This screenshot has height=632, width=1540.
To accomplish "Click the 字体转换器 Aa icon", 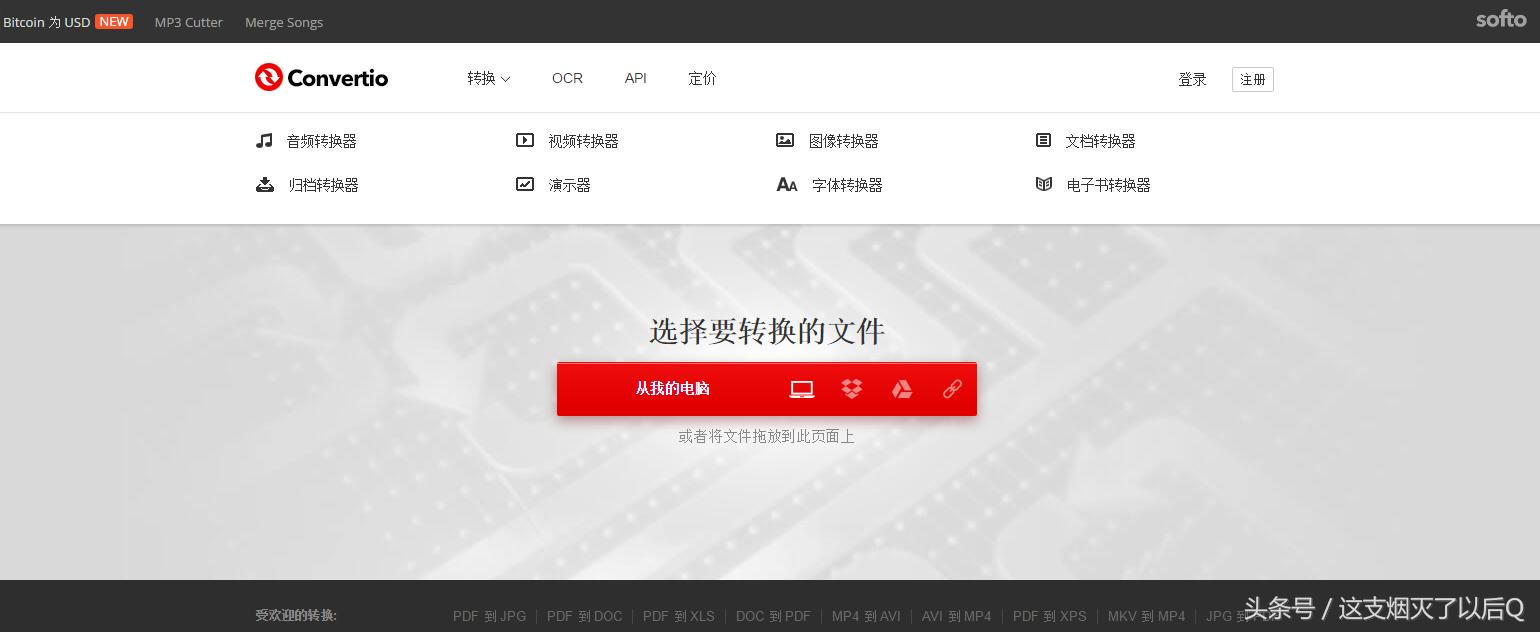I will tap(787, 184).
